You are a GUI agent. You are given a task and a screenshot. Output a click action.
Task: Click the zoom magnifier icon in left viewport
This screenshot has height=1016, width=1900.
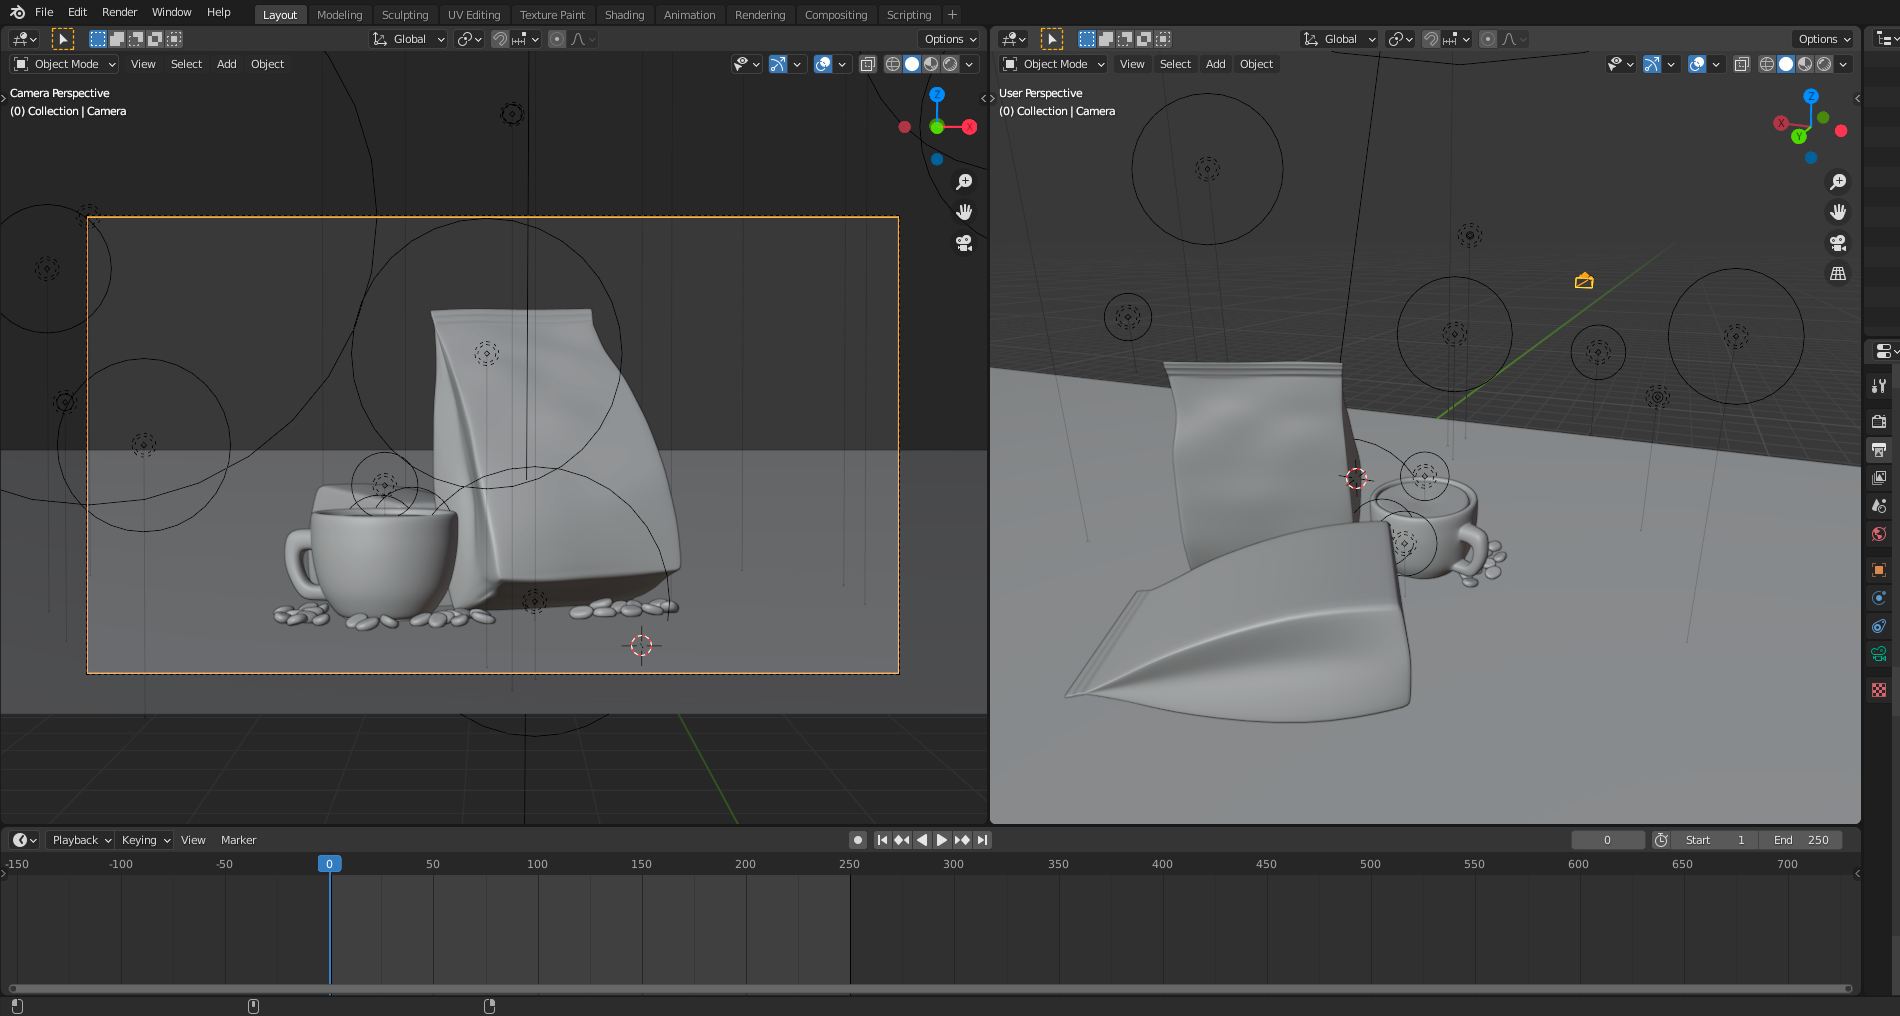964,182
